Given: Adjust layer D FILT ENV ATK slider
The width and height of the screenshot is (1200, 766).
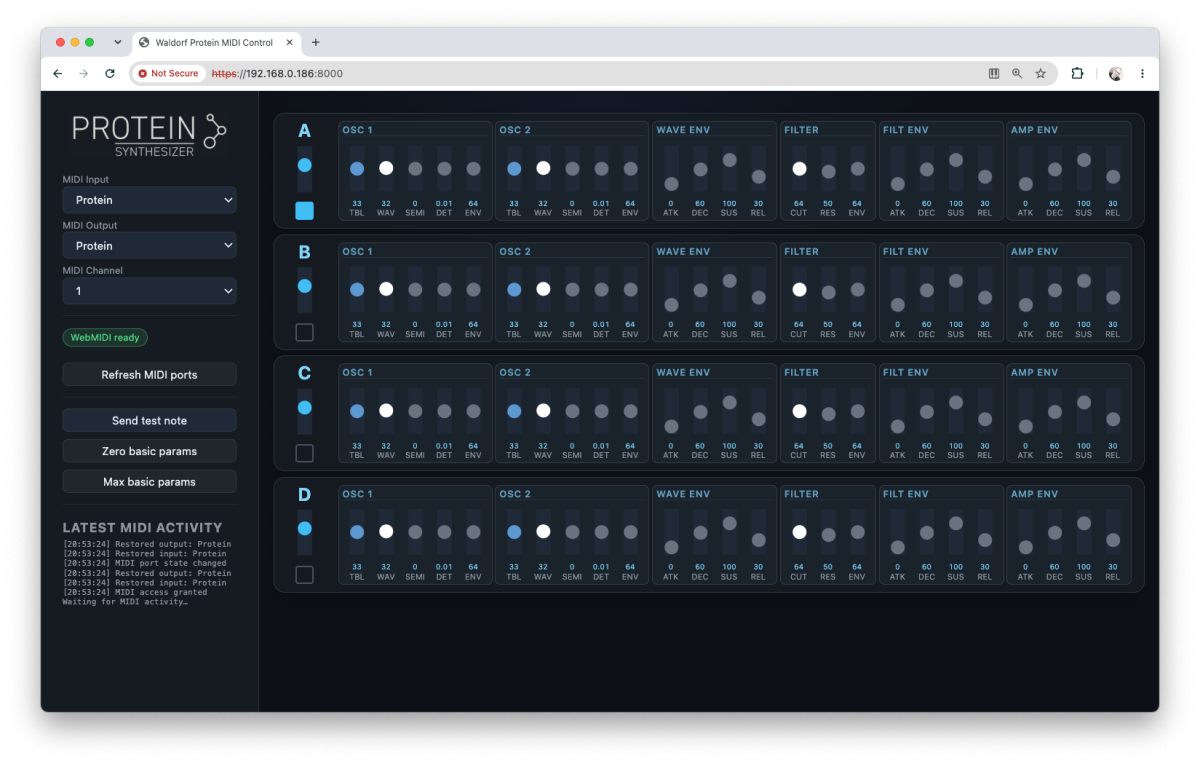Looking at the screenshot, I should (x=898, y=532).
